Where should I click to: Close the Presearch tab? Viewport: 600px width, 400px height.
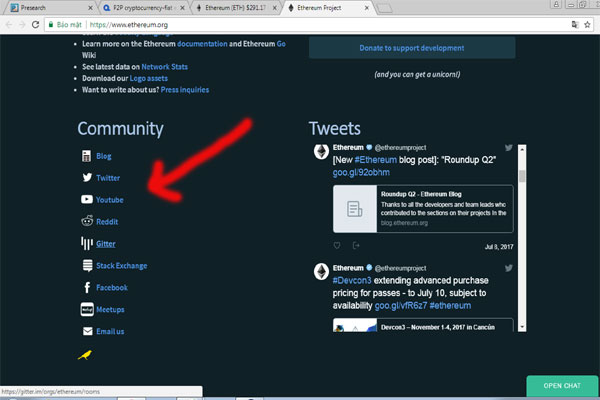(x=90, y=8)
